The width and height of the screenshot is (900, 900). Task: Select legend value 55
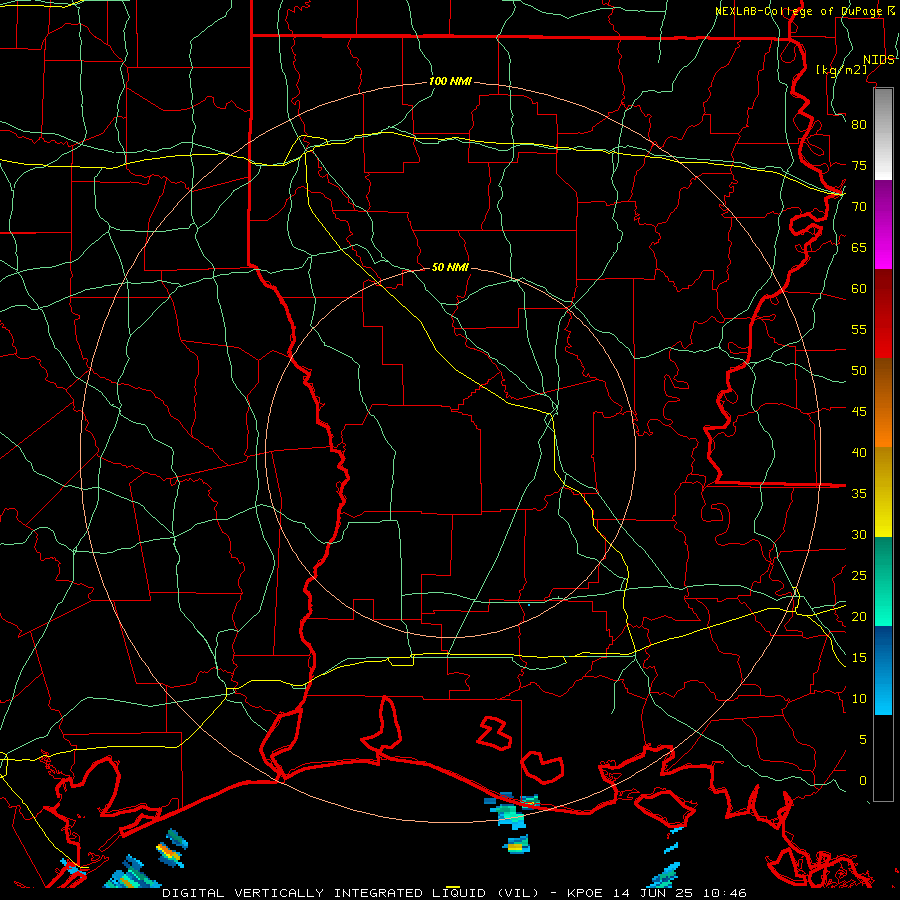coord(859,329)
